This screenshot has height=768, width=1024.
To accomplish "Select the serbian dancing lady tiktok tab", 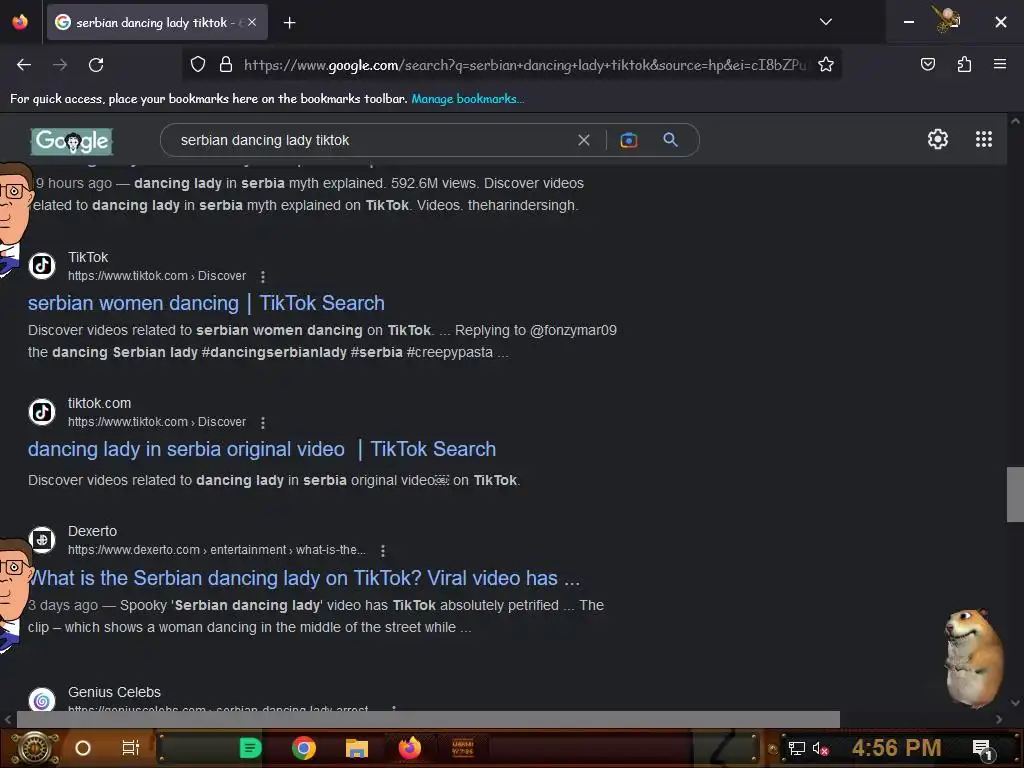I will [157, 22].
